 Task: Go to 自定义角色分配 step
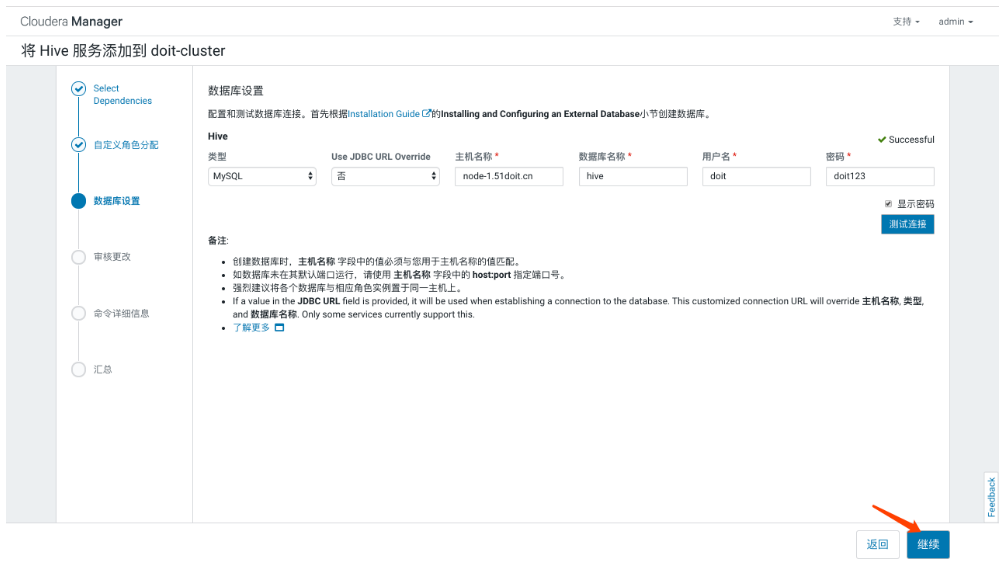[x=125, y=145]
